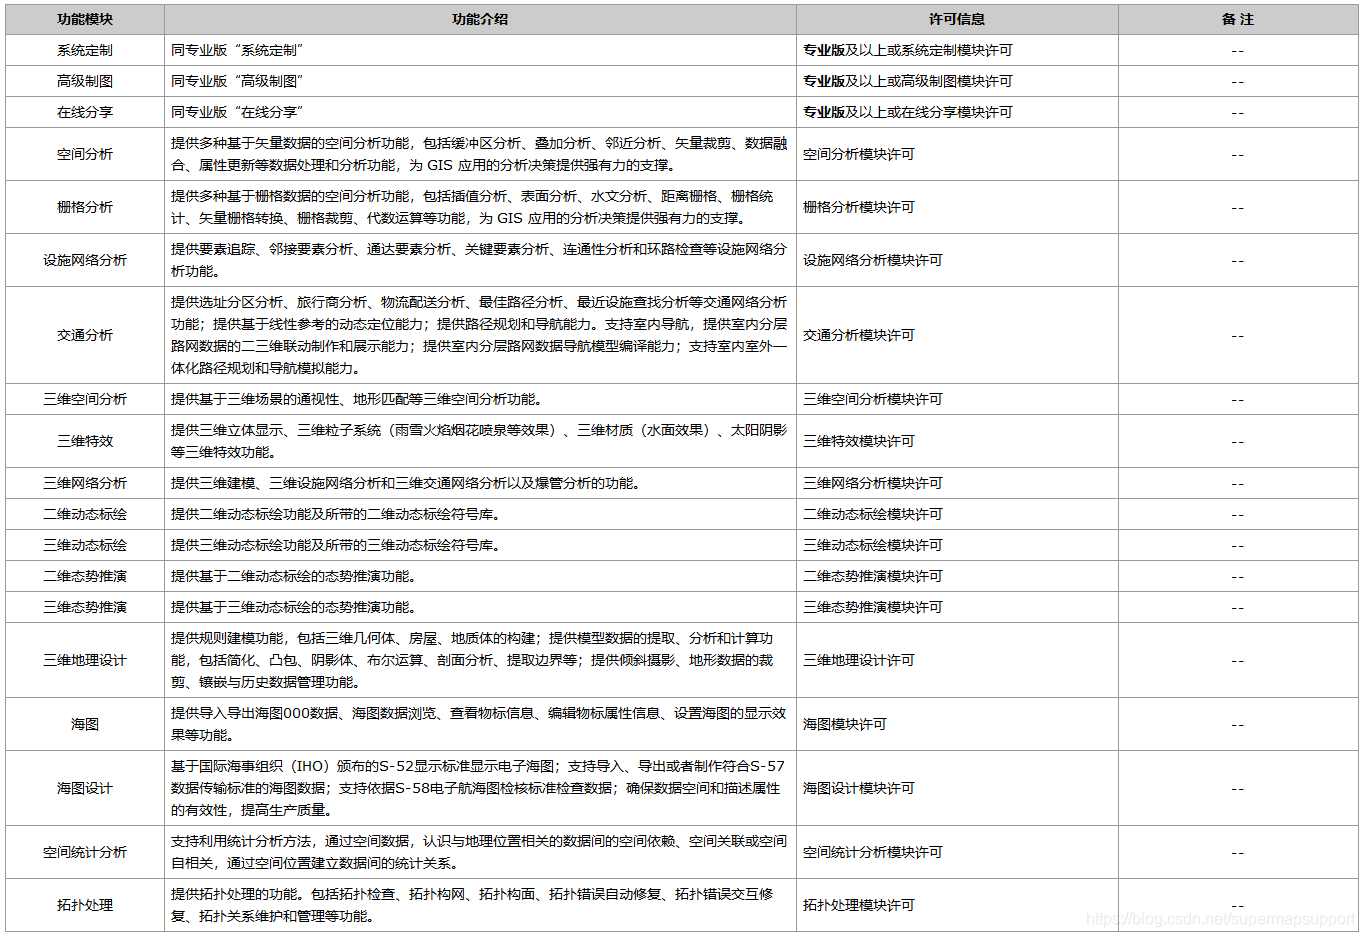Viewport: 1365px width, 937px height.
Task: Click description starting 提供选址分区分析
Action: (479, 335)
